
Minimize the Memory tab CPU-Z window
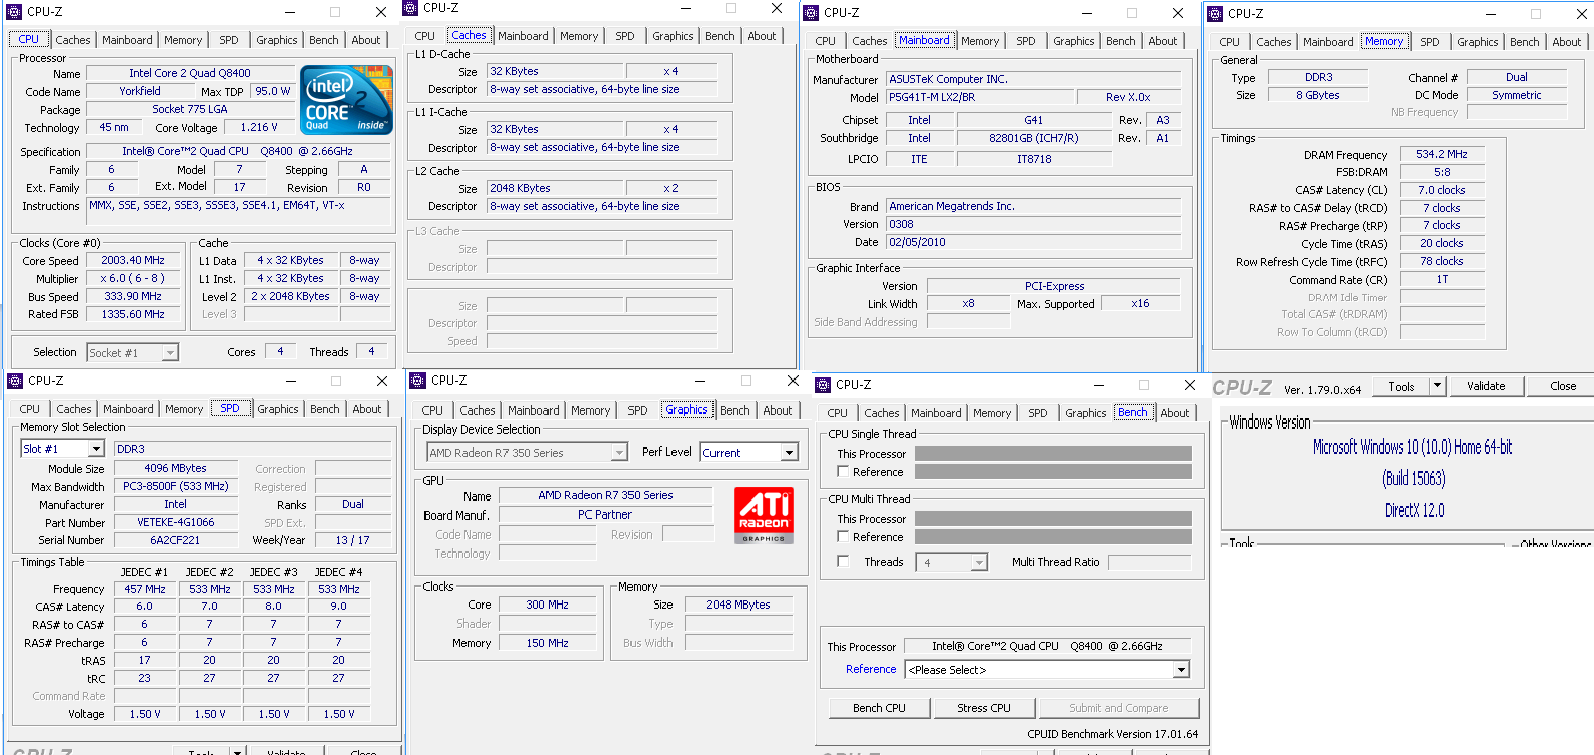(x=1490, y=14)
